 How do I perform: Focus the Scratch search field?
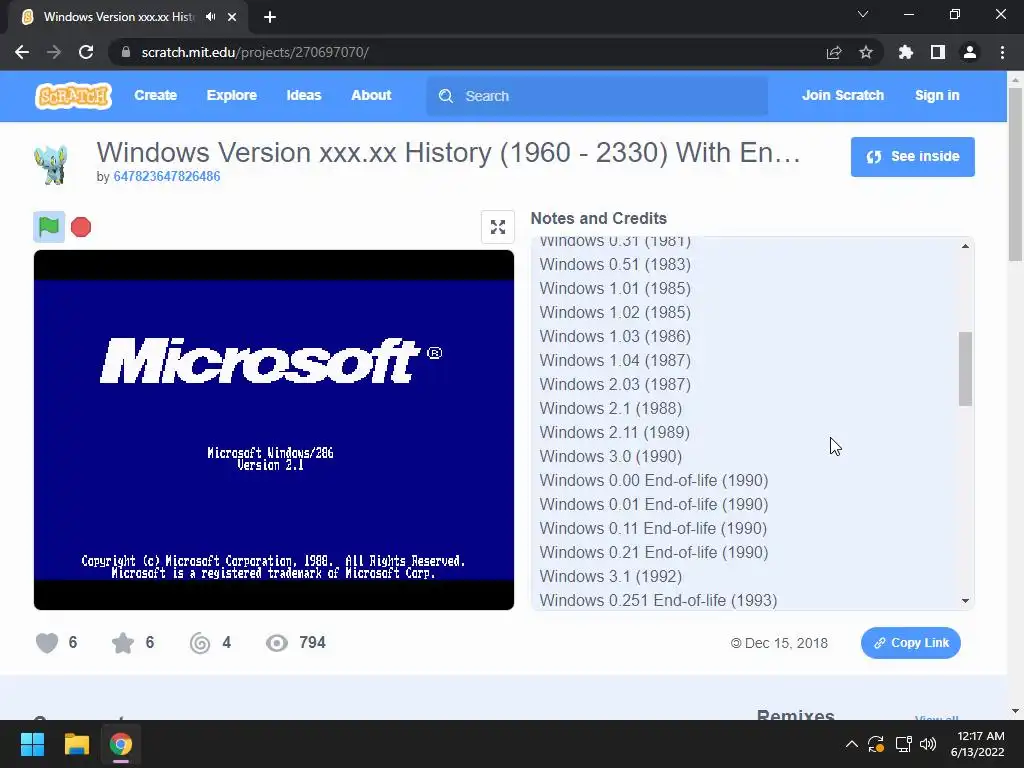coord(597,96)
